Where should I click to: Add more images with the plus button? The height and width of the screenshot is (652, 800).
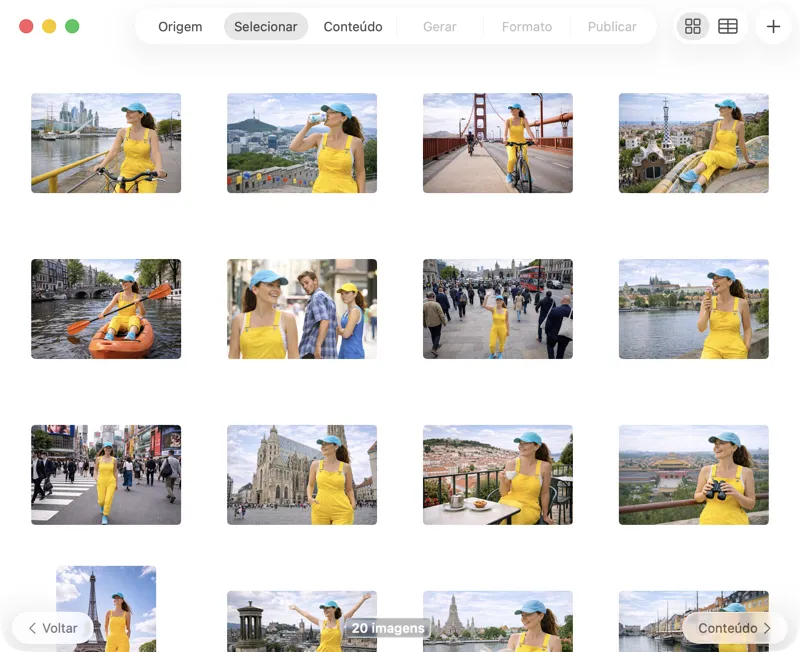tap(773, 26)
